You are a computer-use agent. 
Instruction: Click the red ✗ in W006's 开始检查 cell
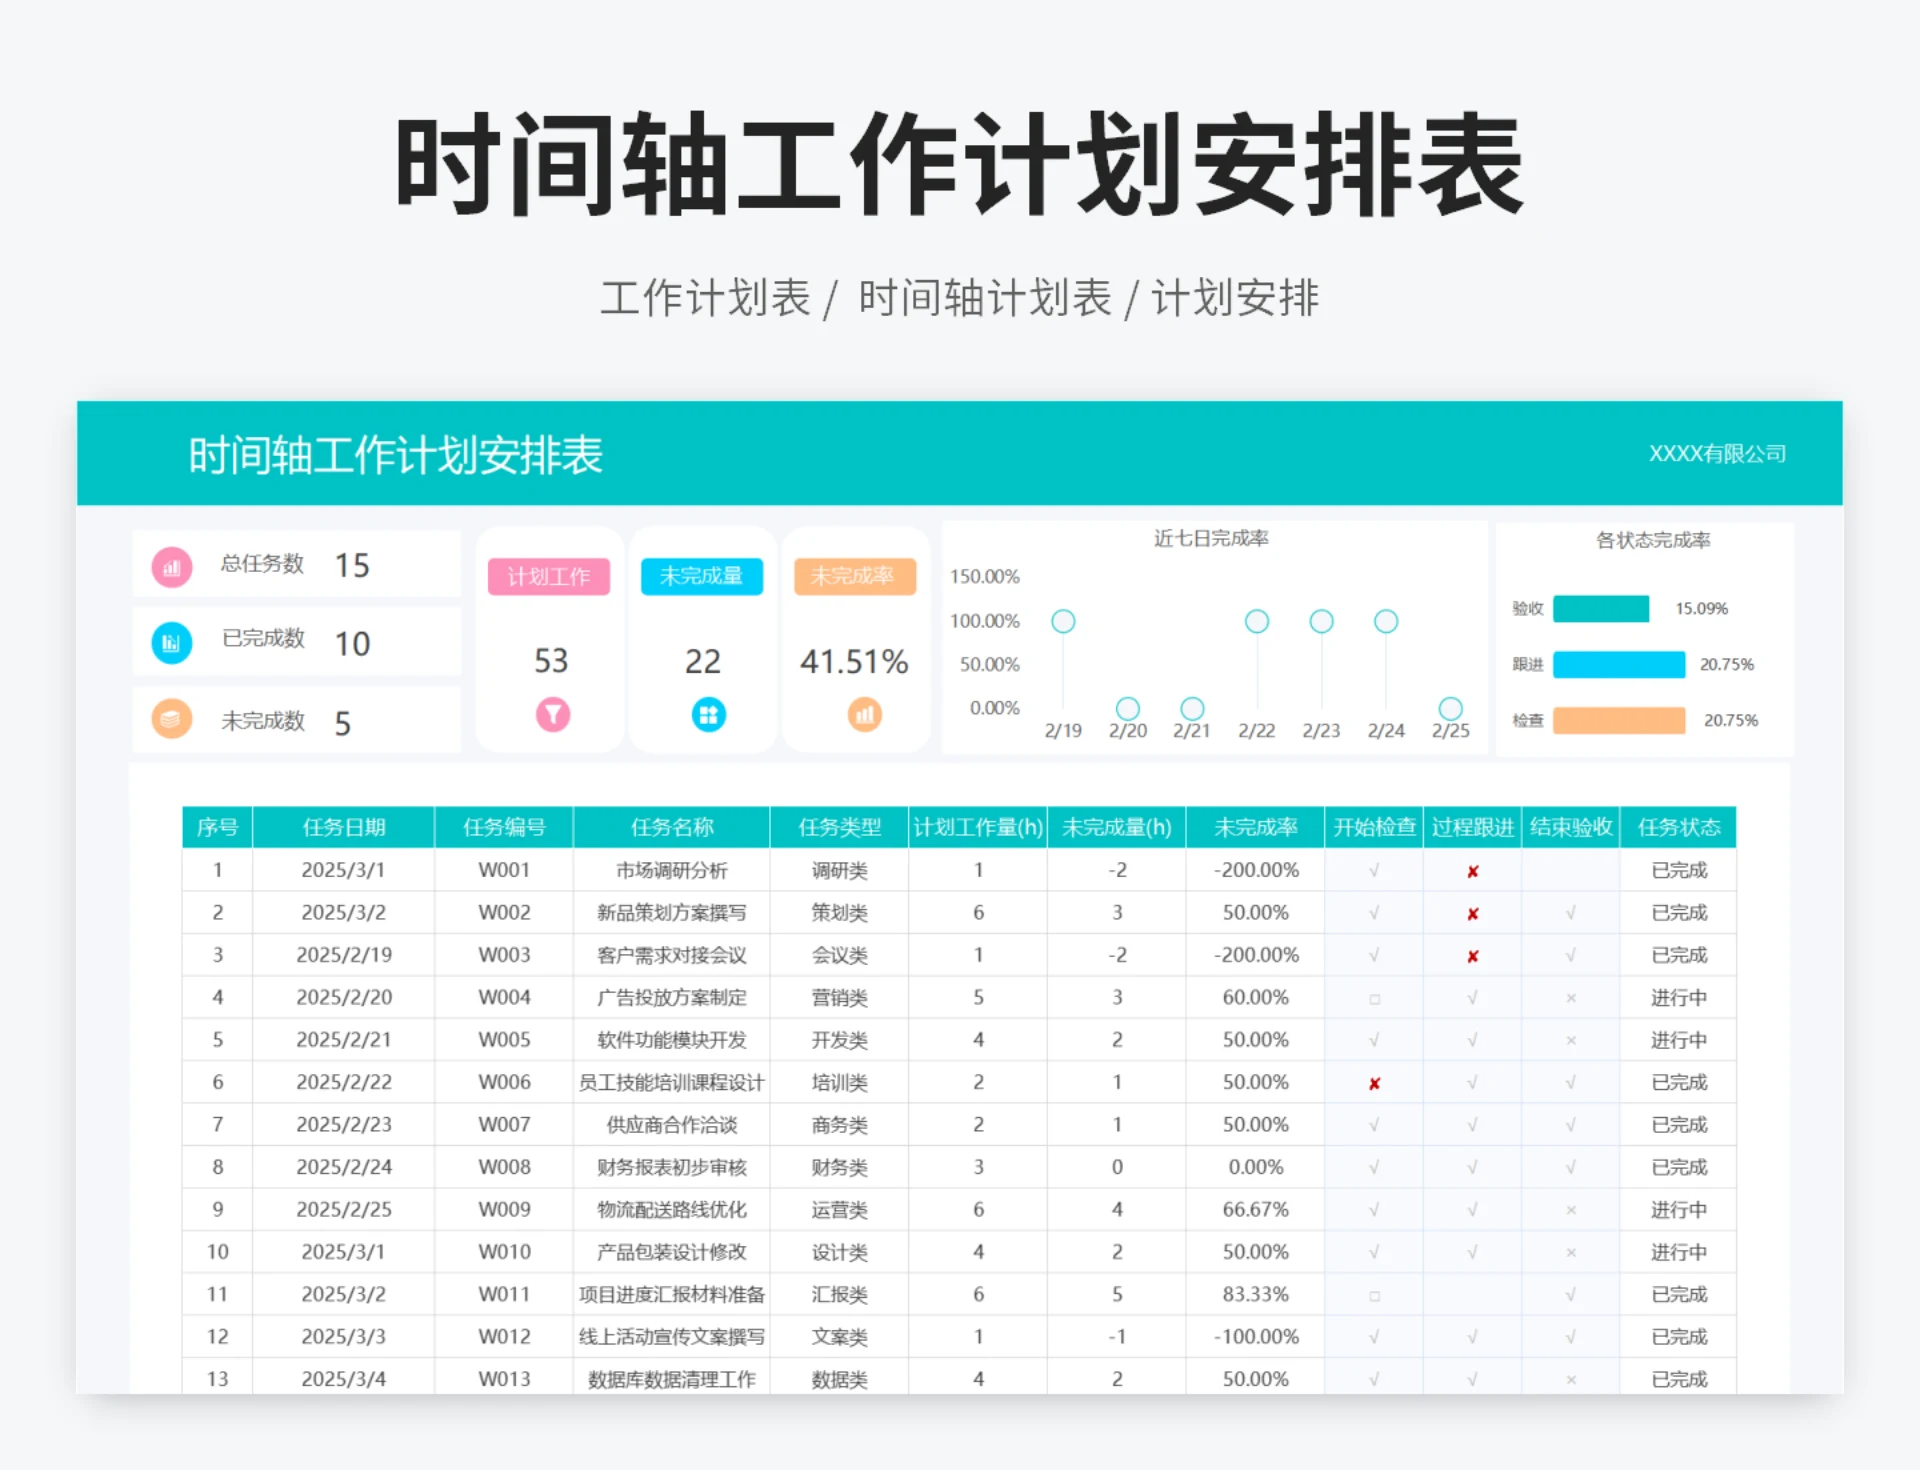click(x=1375, y=1082)
